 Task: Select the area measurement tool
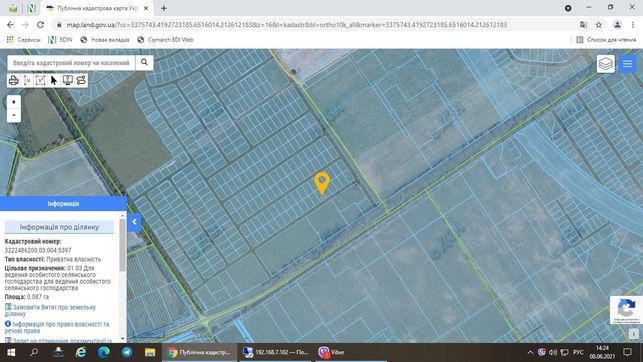(41, 80)
